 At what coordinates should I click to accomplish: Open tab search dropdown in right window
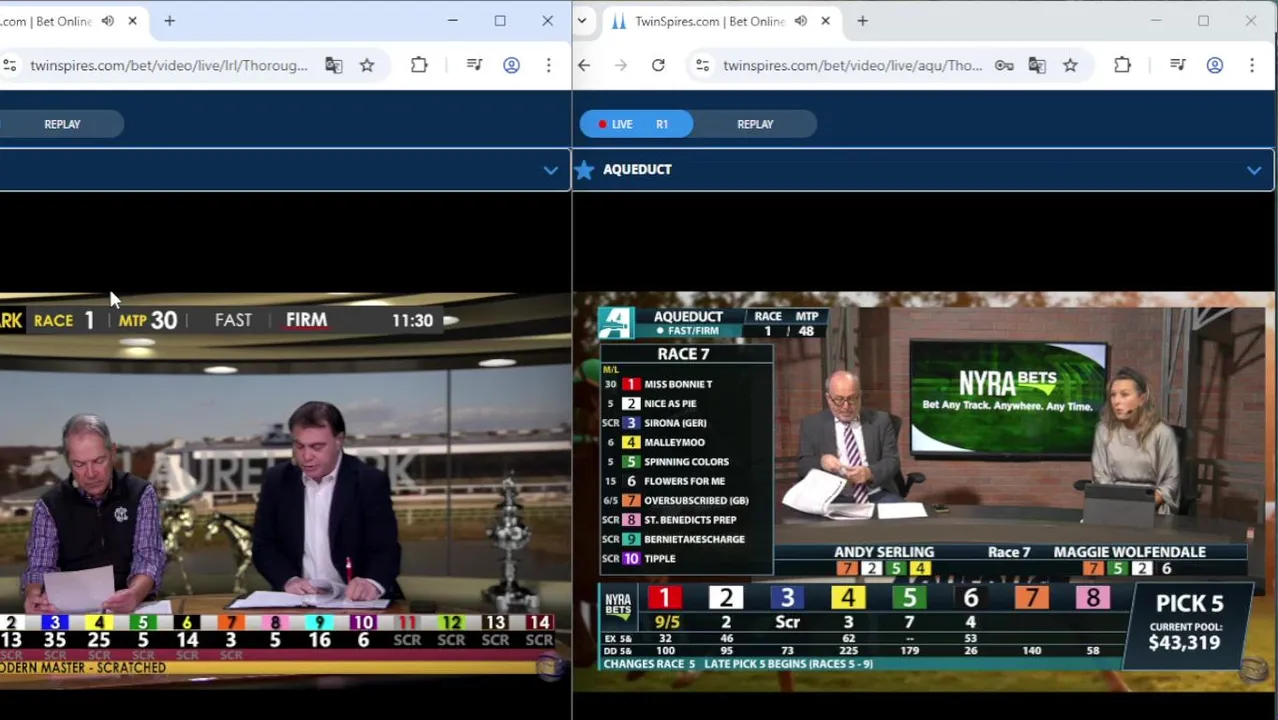[x=581, y=21]
